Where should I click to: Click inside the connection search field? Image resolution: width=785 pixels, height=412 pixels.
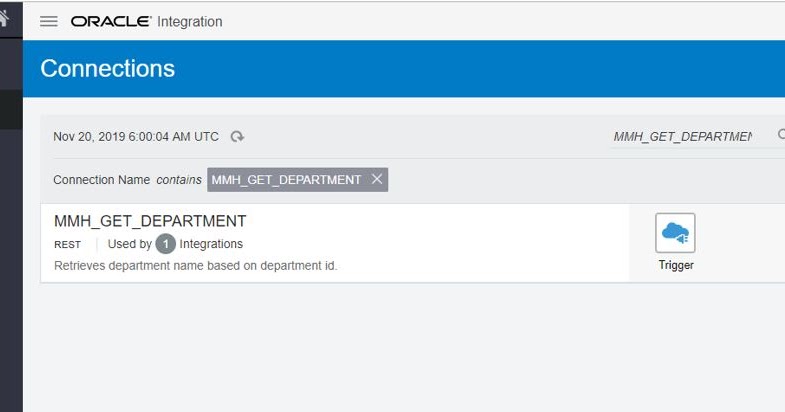(x=689, y=136)
